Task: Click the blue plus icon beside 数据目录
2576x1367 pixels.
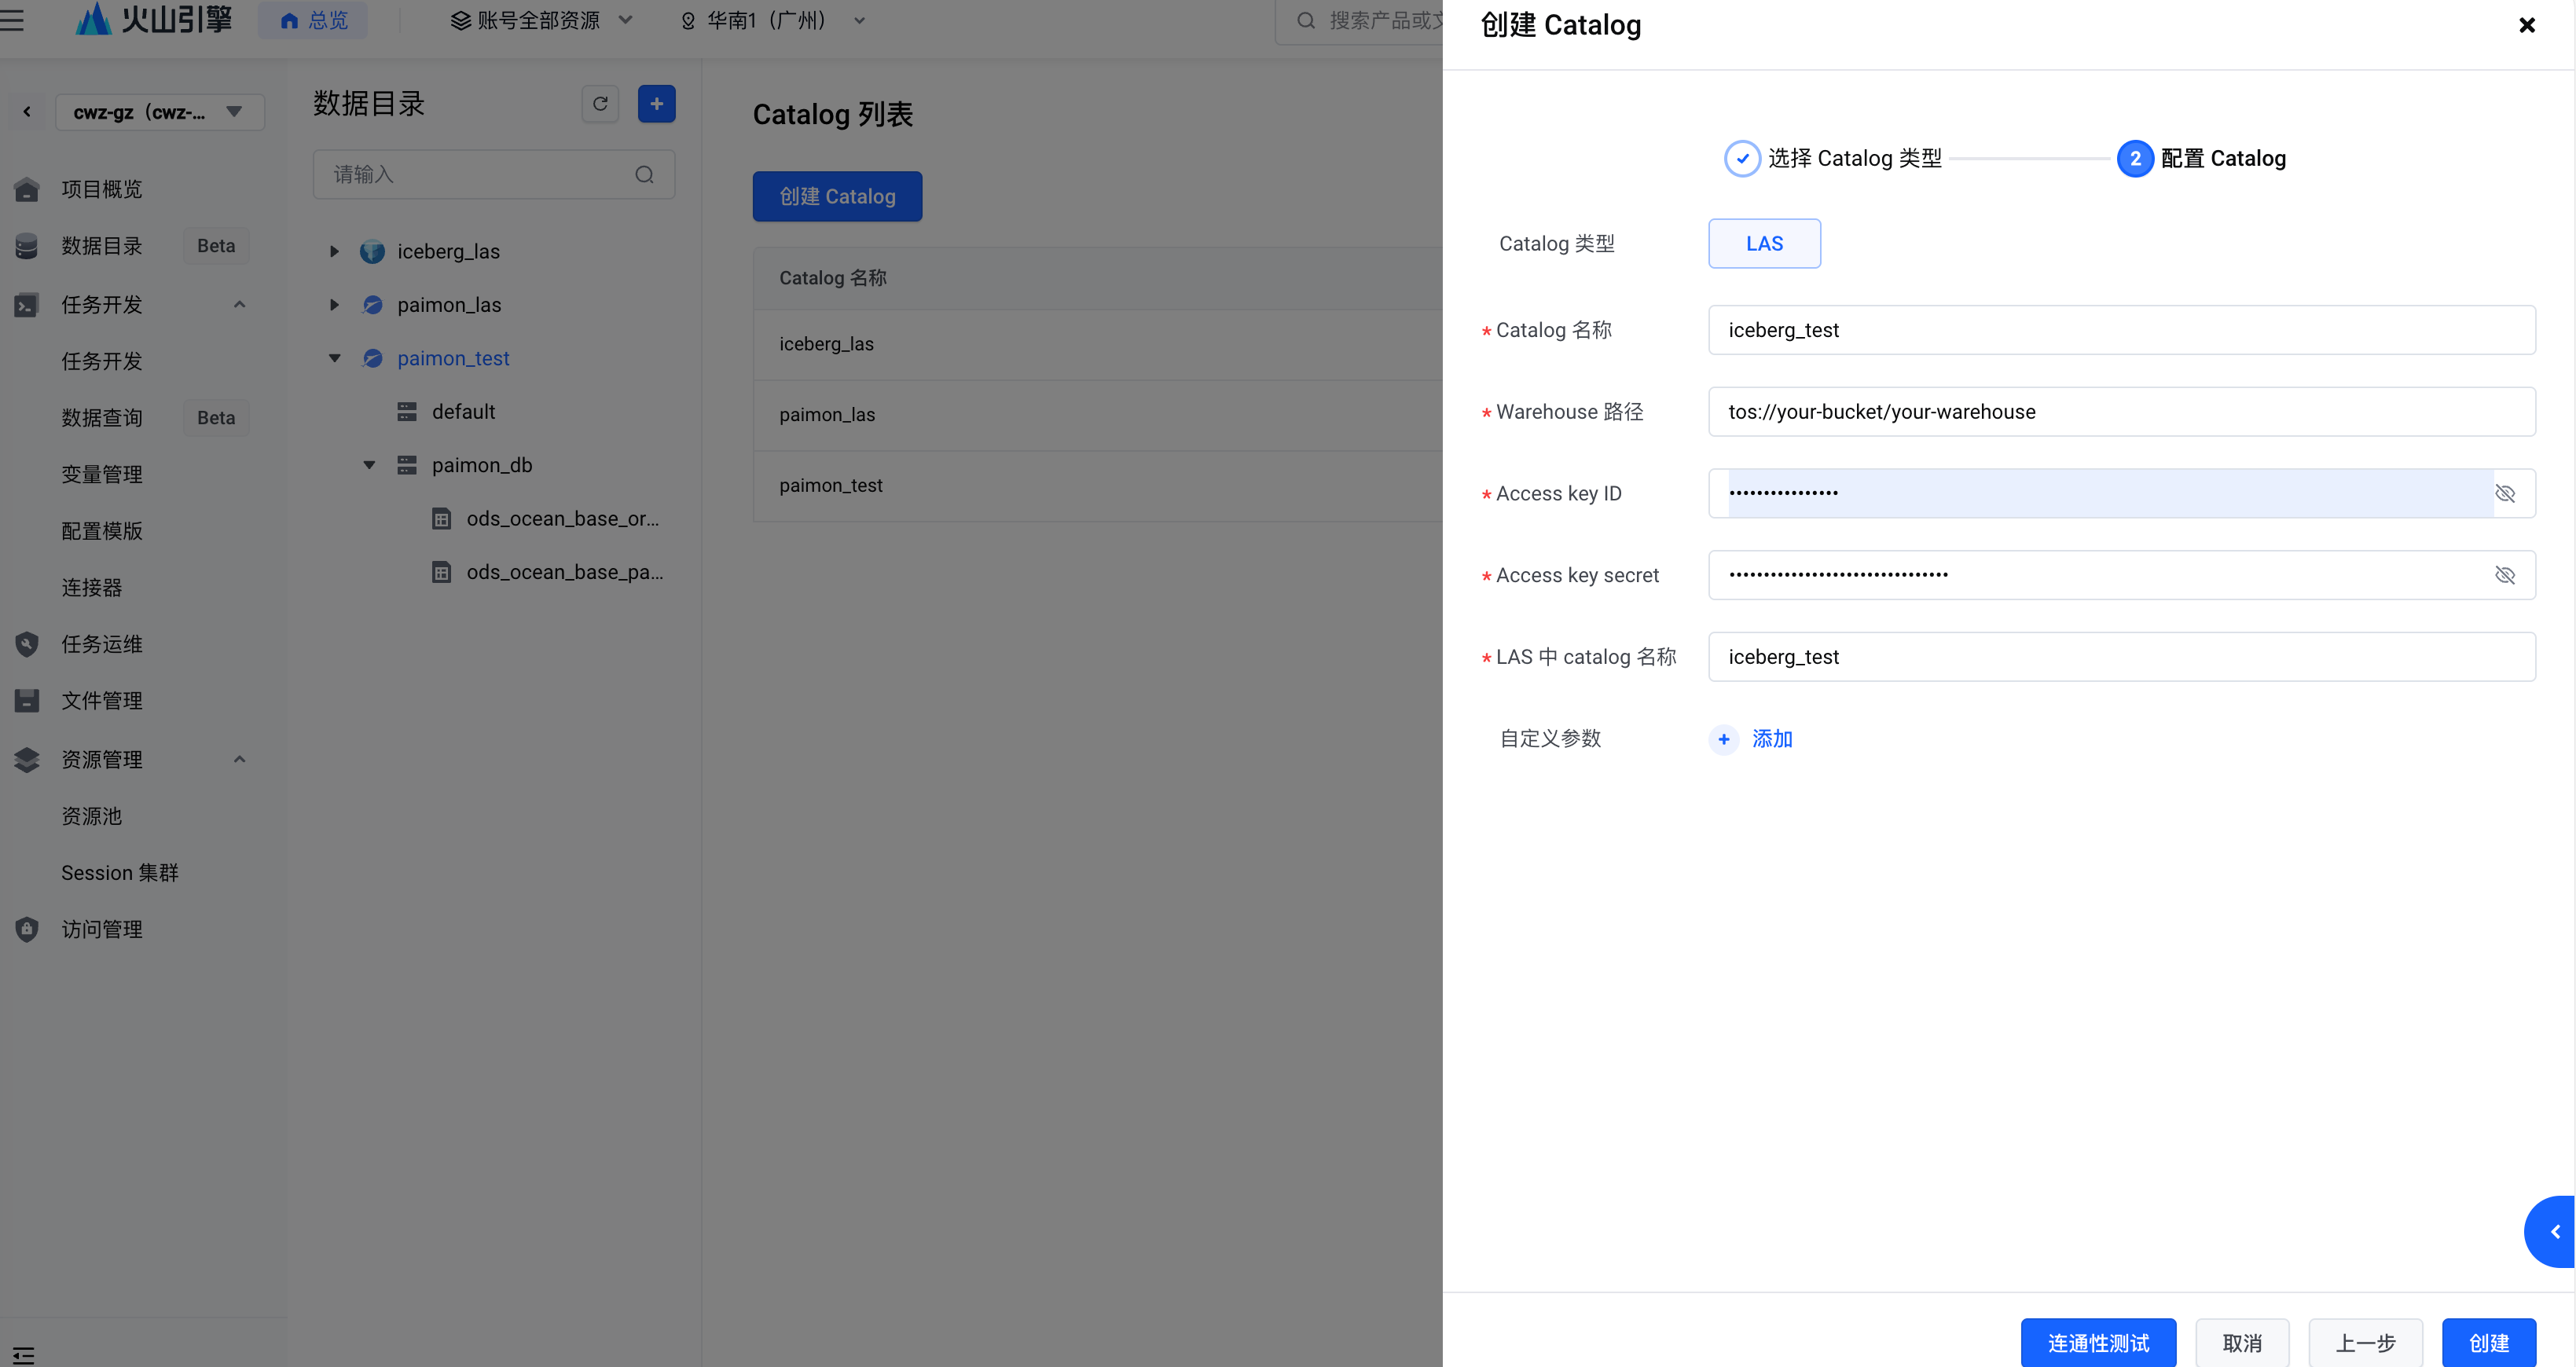Action: point(656,104)
